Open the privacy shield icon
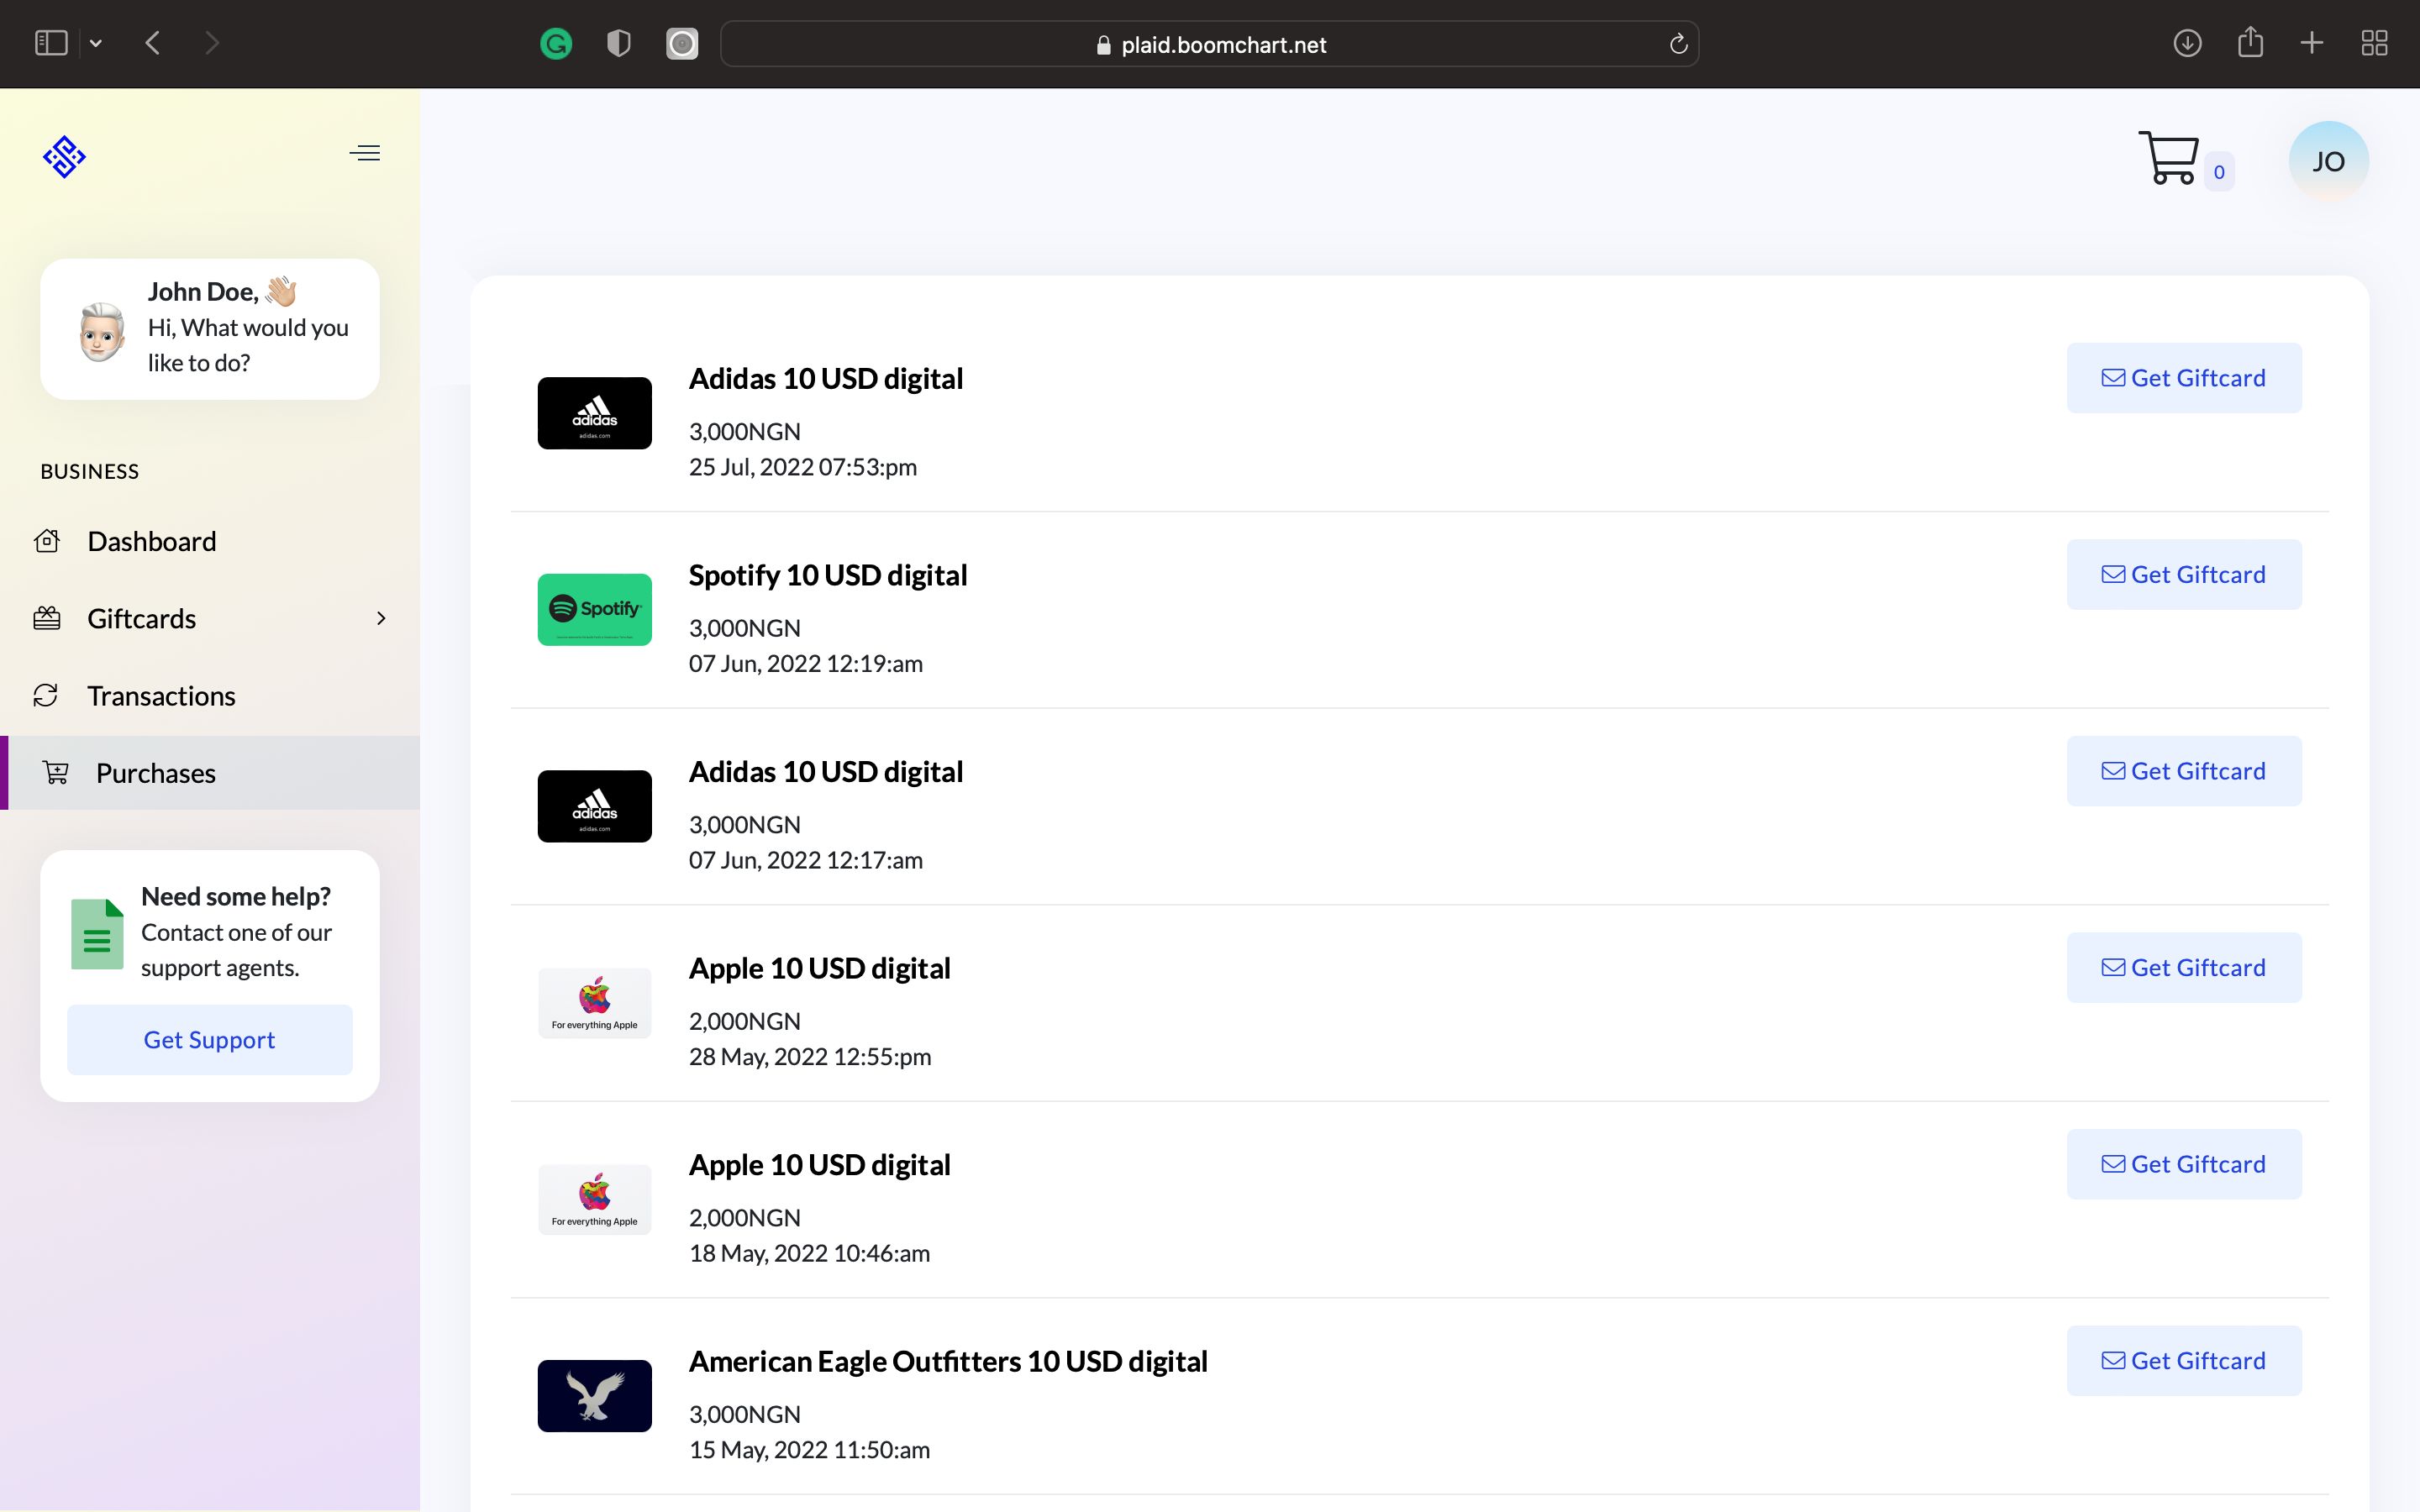 [x=619, y=44]
